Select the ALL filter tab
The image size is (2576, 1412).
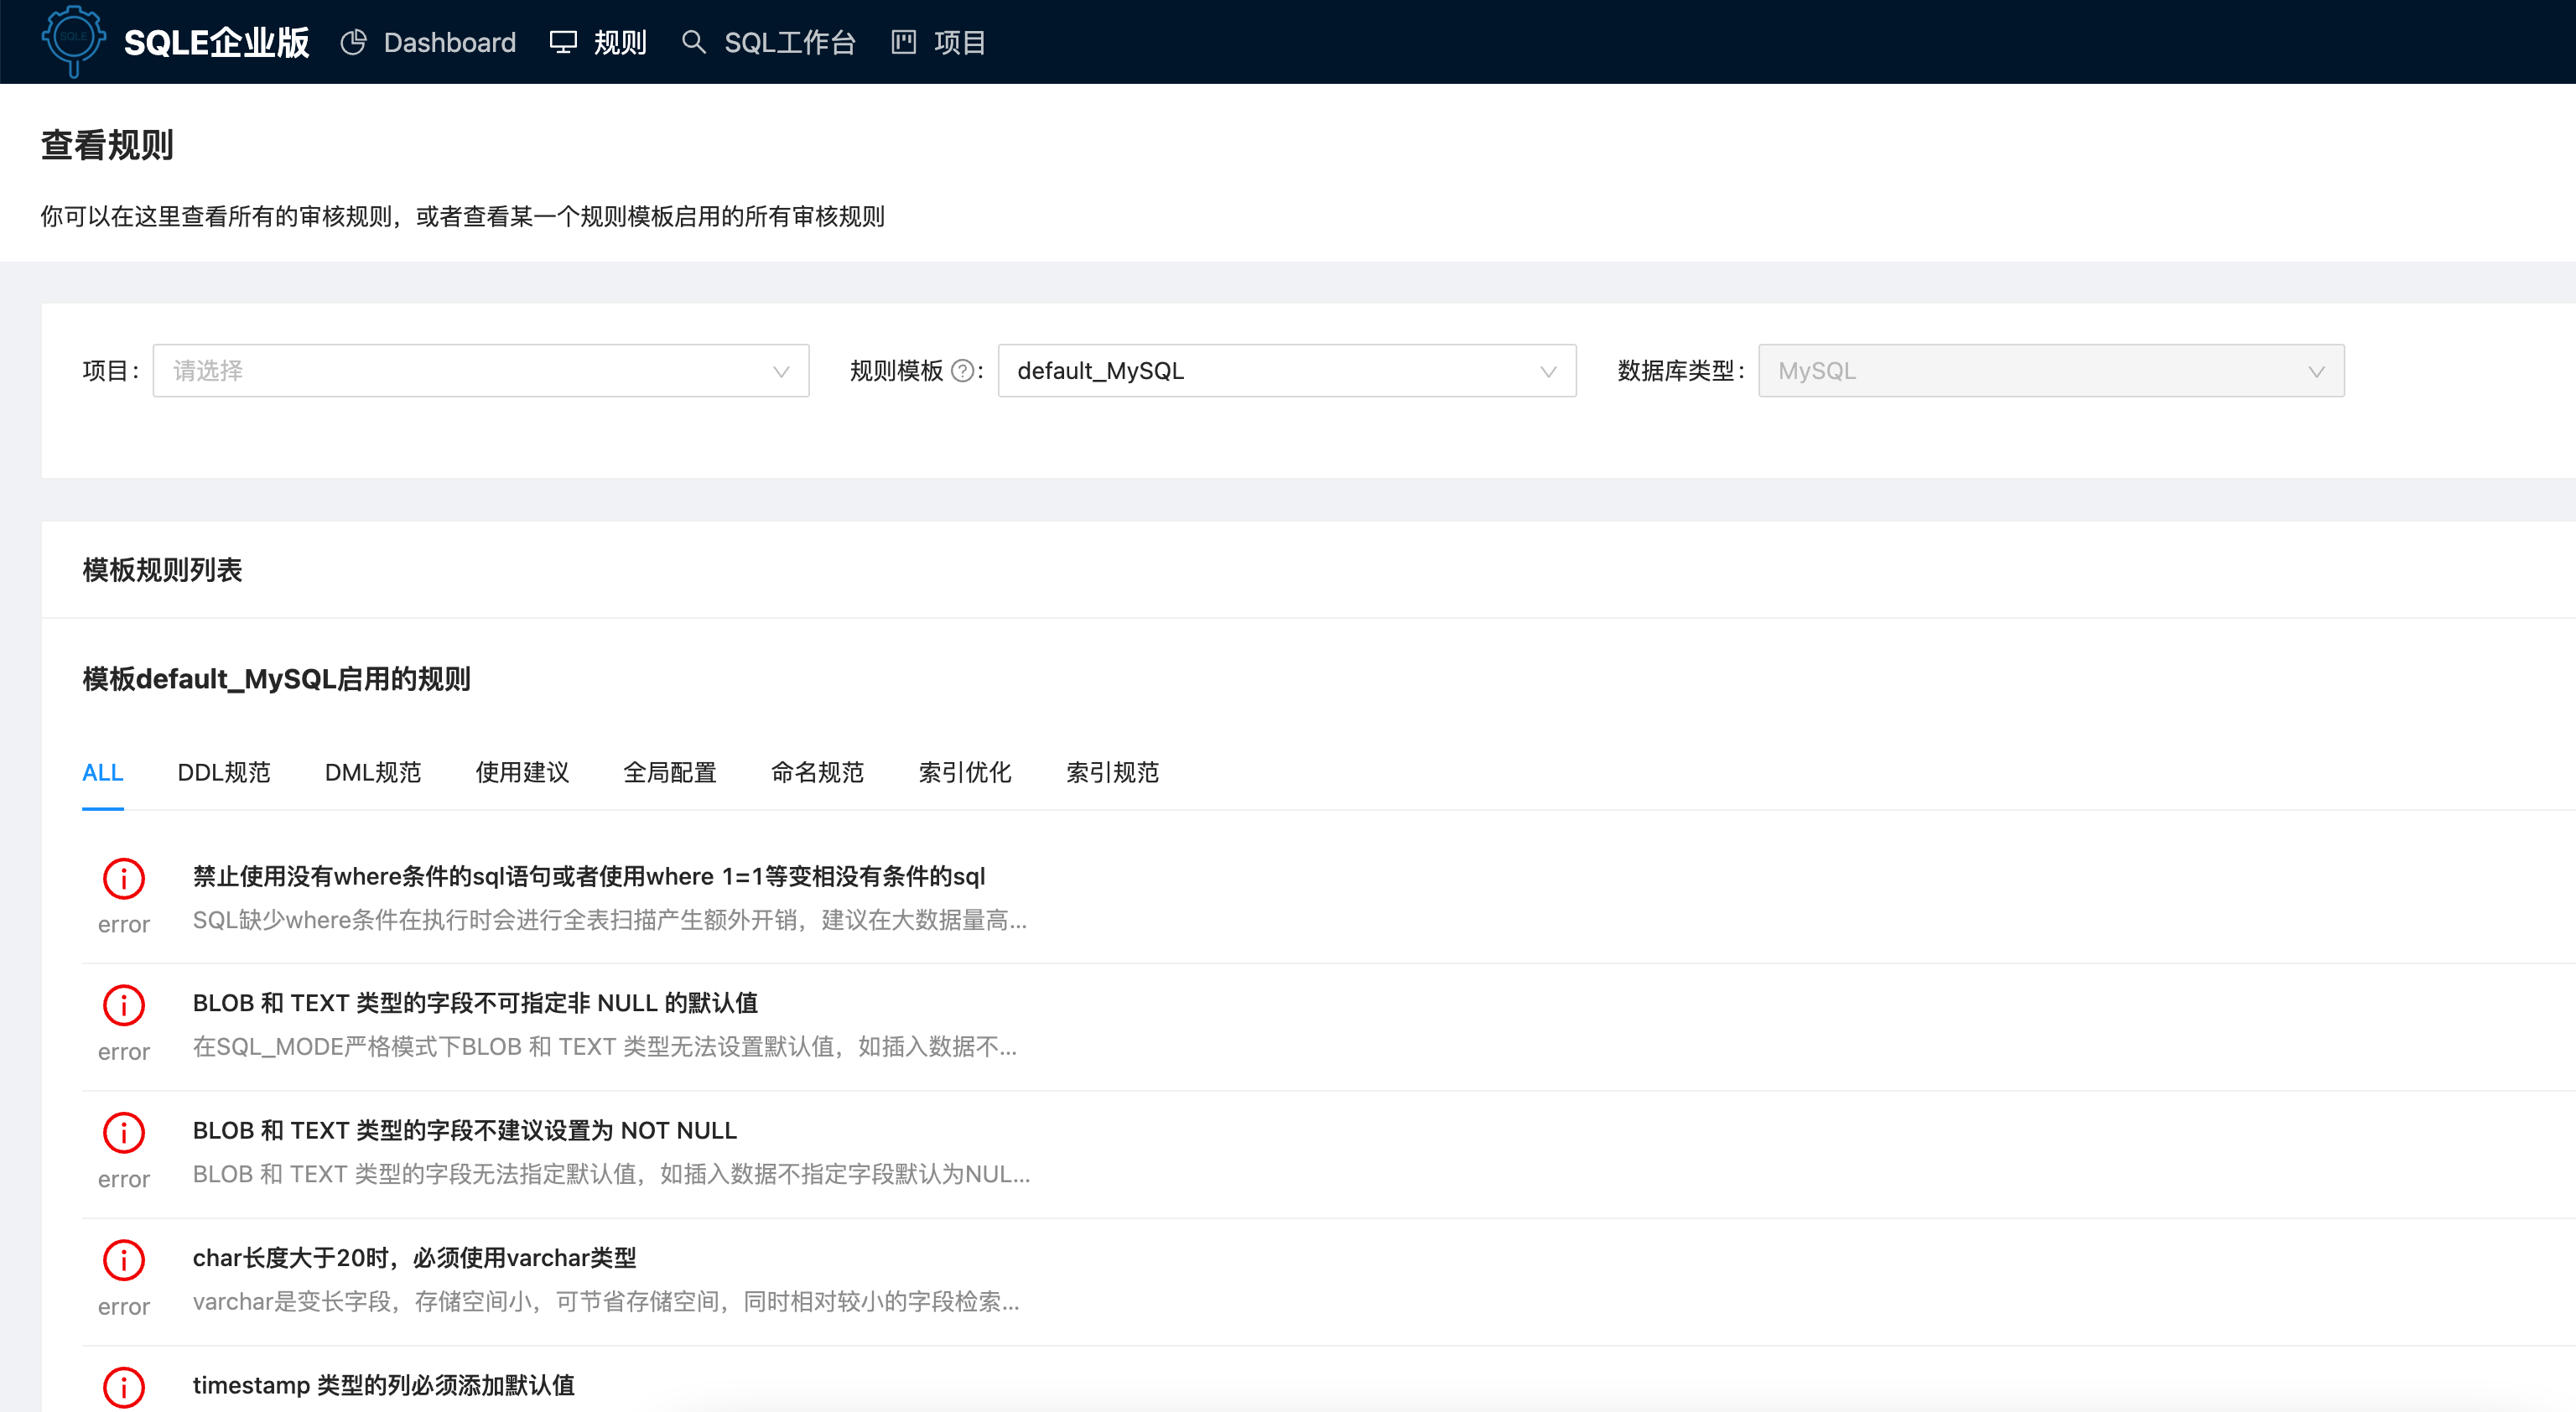102,772
